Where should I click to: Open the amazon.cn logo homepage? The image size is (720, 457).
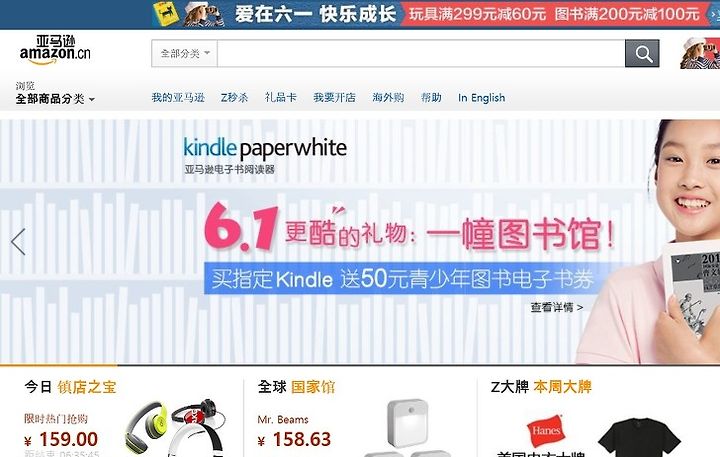(55, 50)
